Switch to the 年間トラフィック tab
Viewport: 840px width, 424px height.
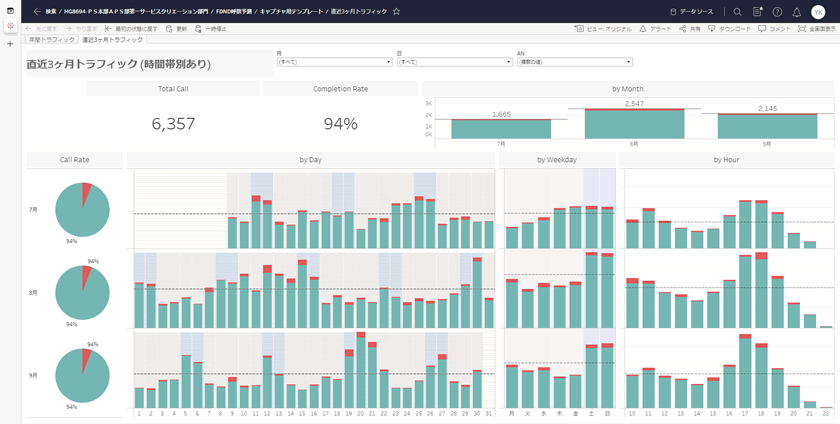(52, 40)
